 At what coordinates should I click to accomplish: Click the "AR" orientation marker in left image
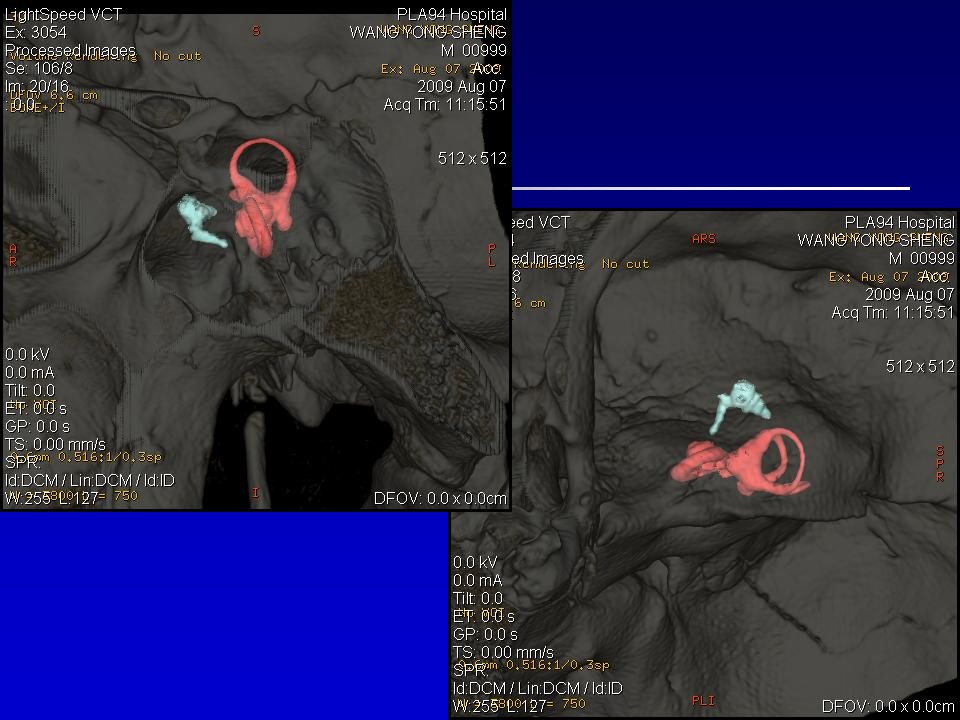pos(13,255)
